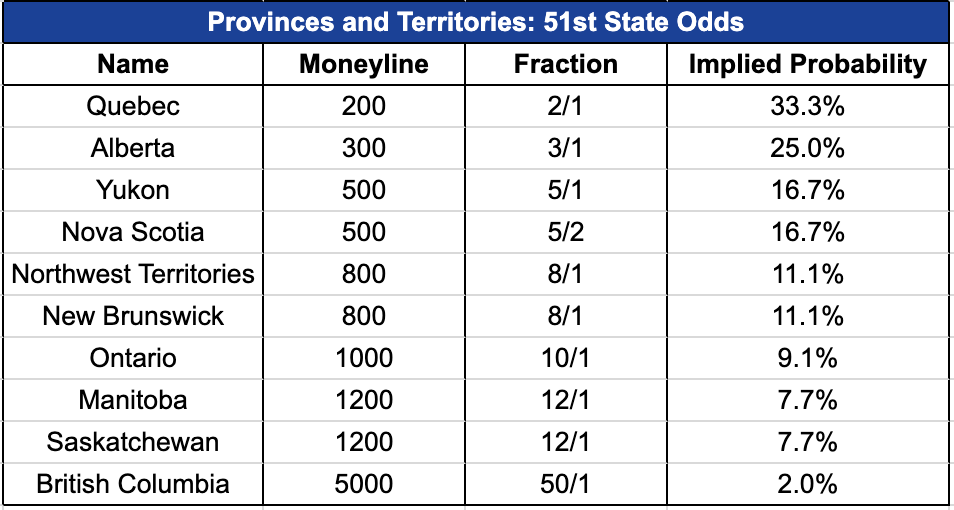Select Quebec's 33.3% probability cell
Screen dimensions: 954x510
808,107
